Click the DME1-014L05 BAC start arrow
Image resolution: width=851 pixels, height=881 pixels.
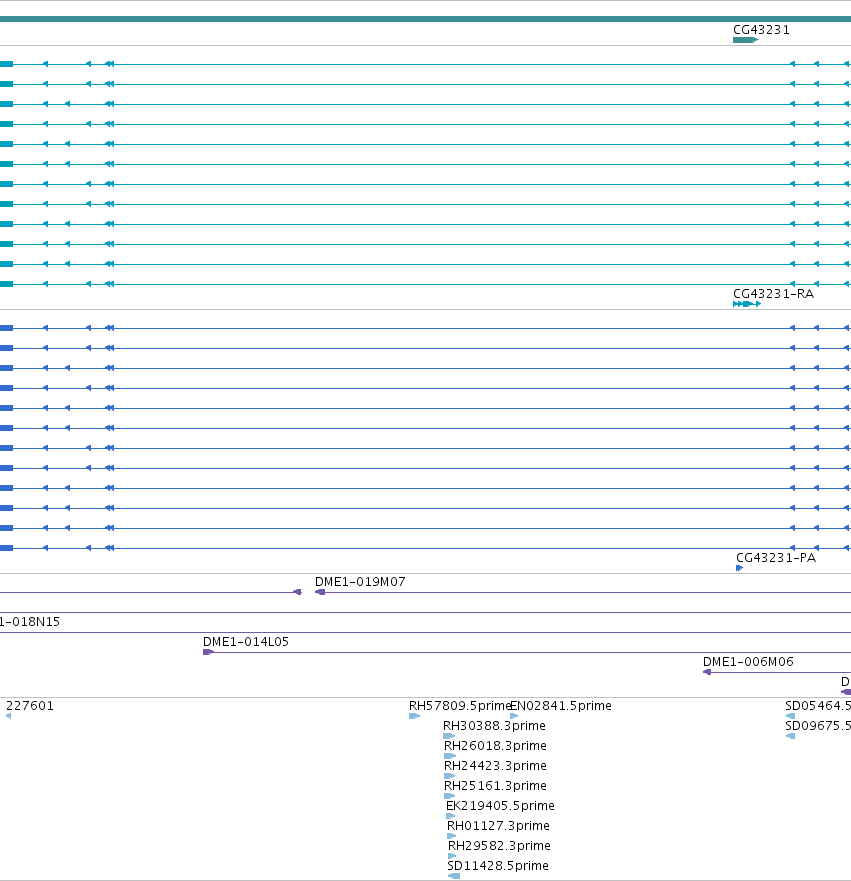208,652
